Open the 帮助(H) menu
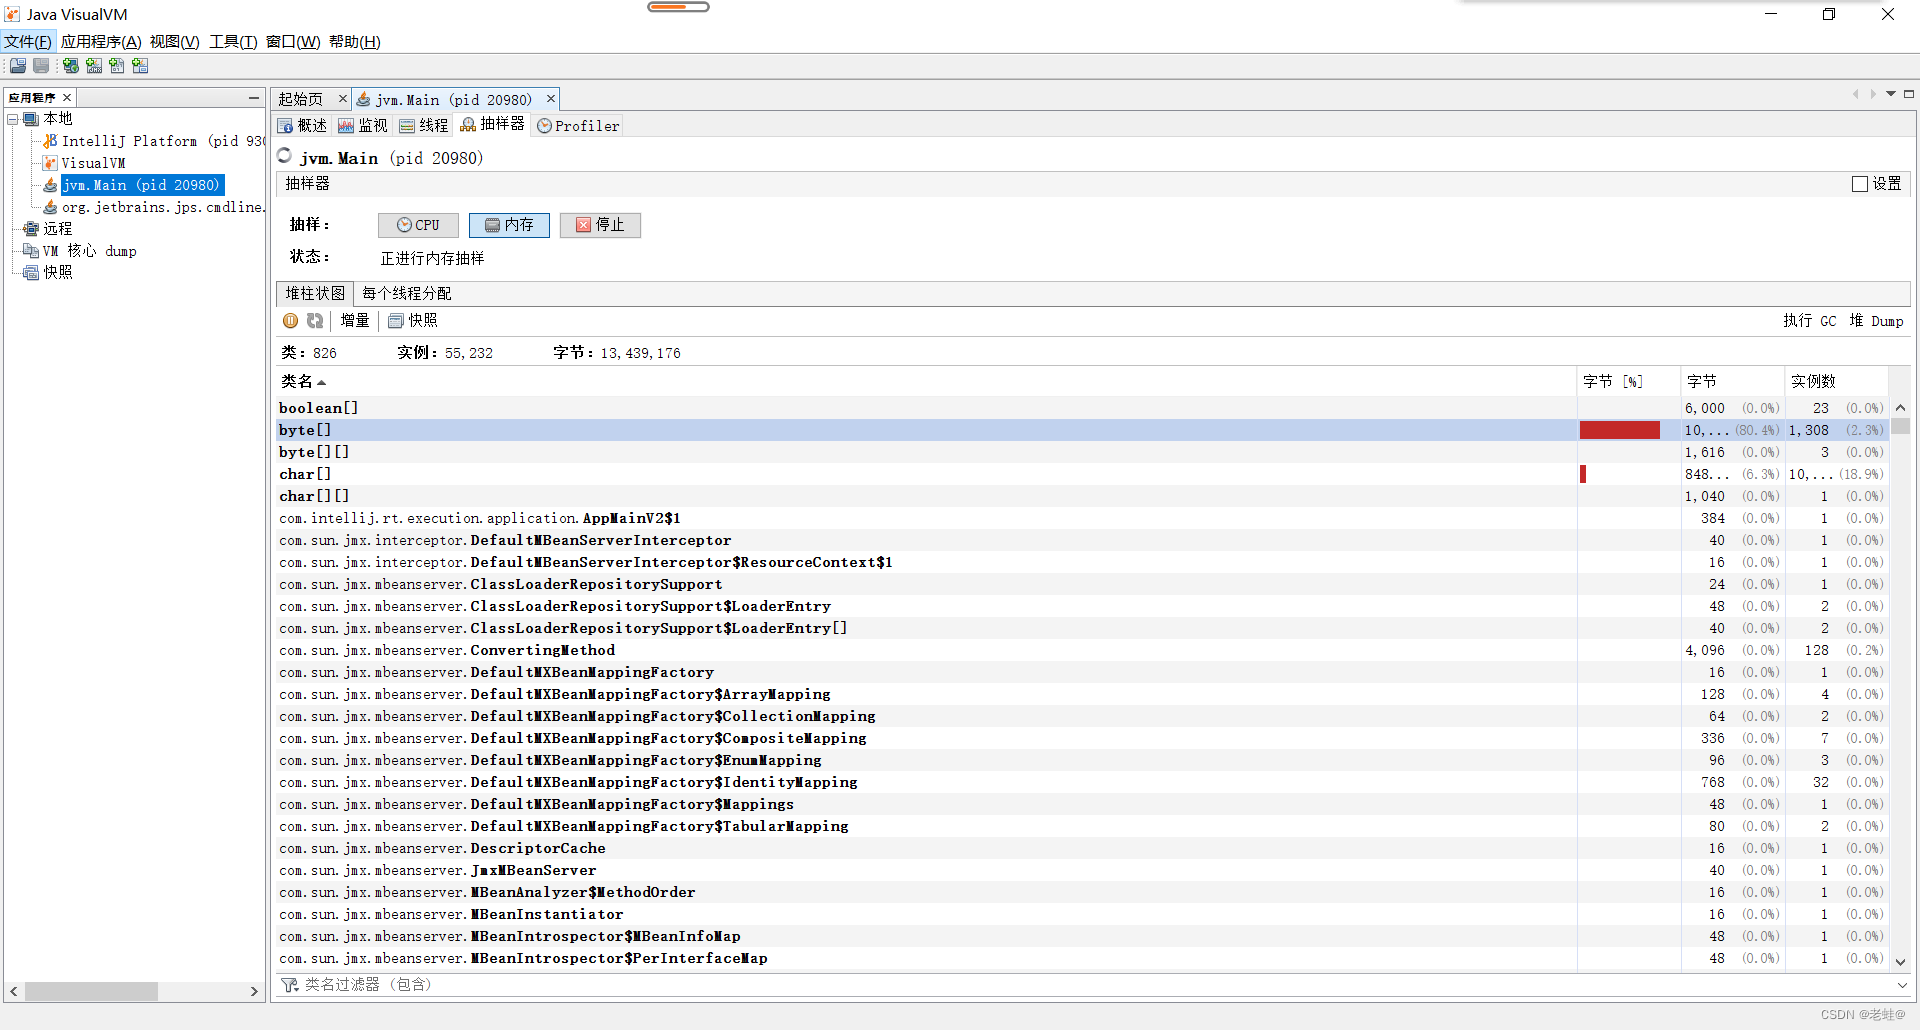Viewport: 1920px width, 1030px height. (x=355, y=42)
